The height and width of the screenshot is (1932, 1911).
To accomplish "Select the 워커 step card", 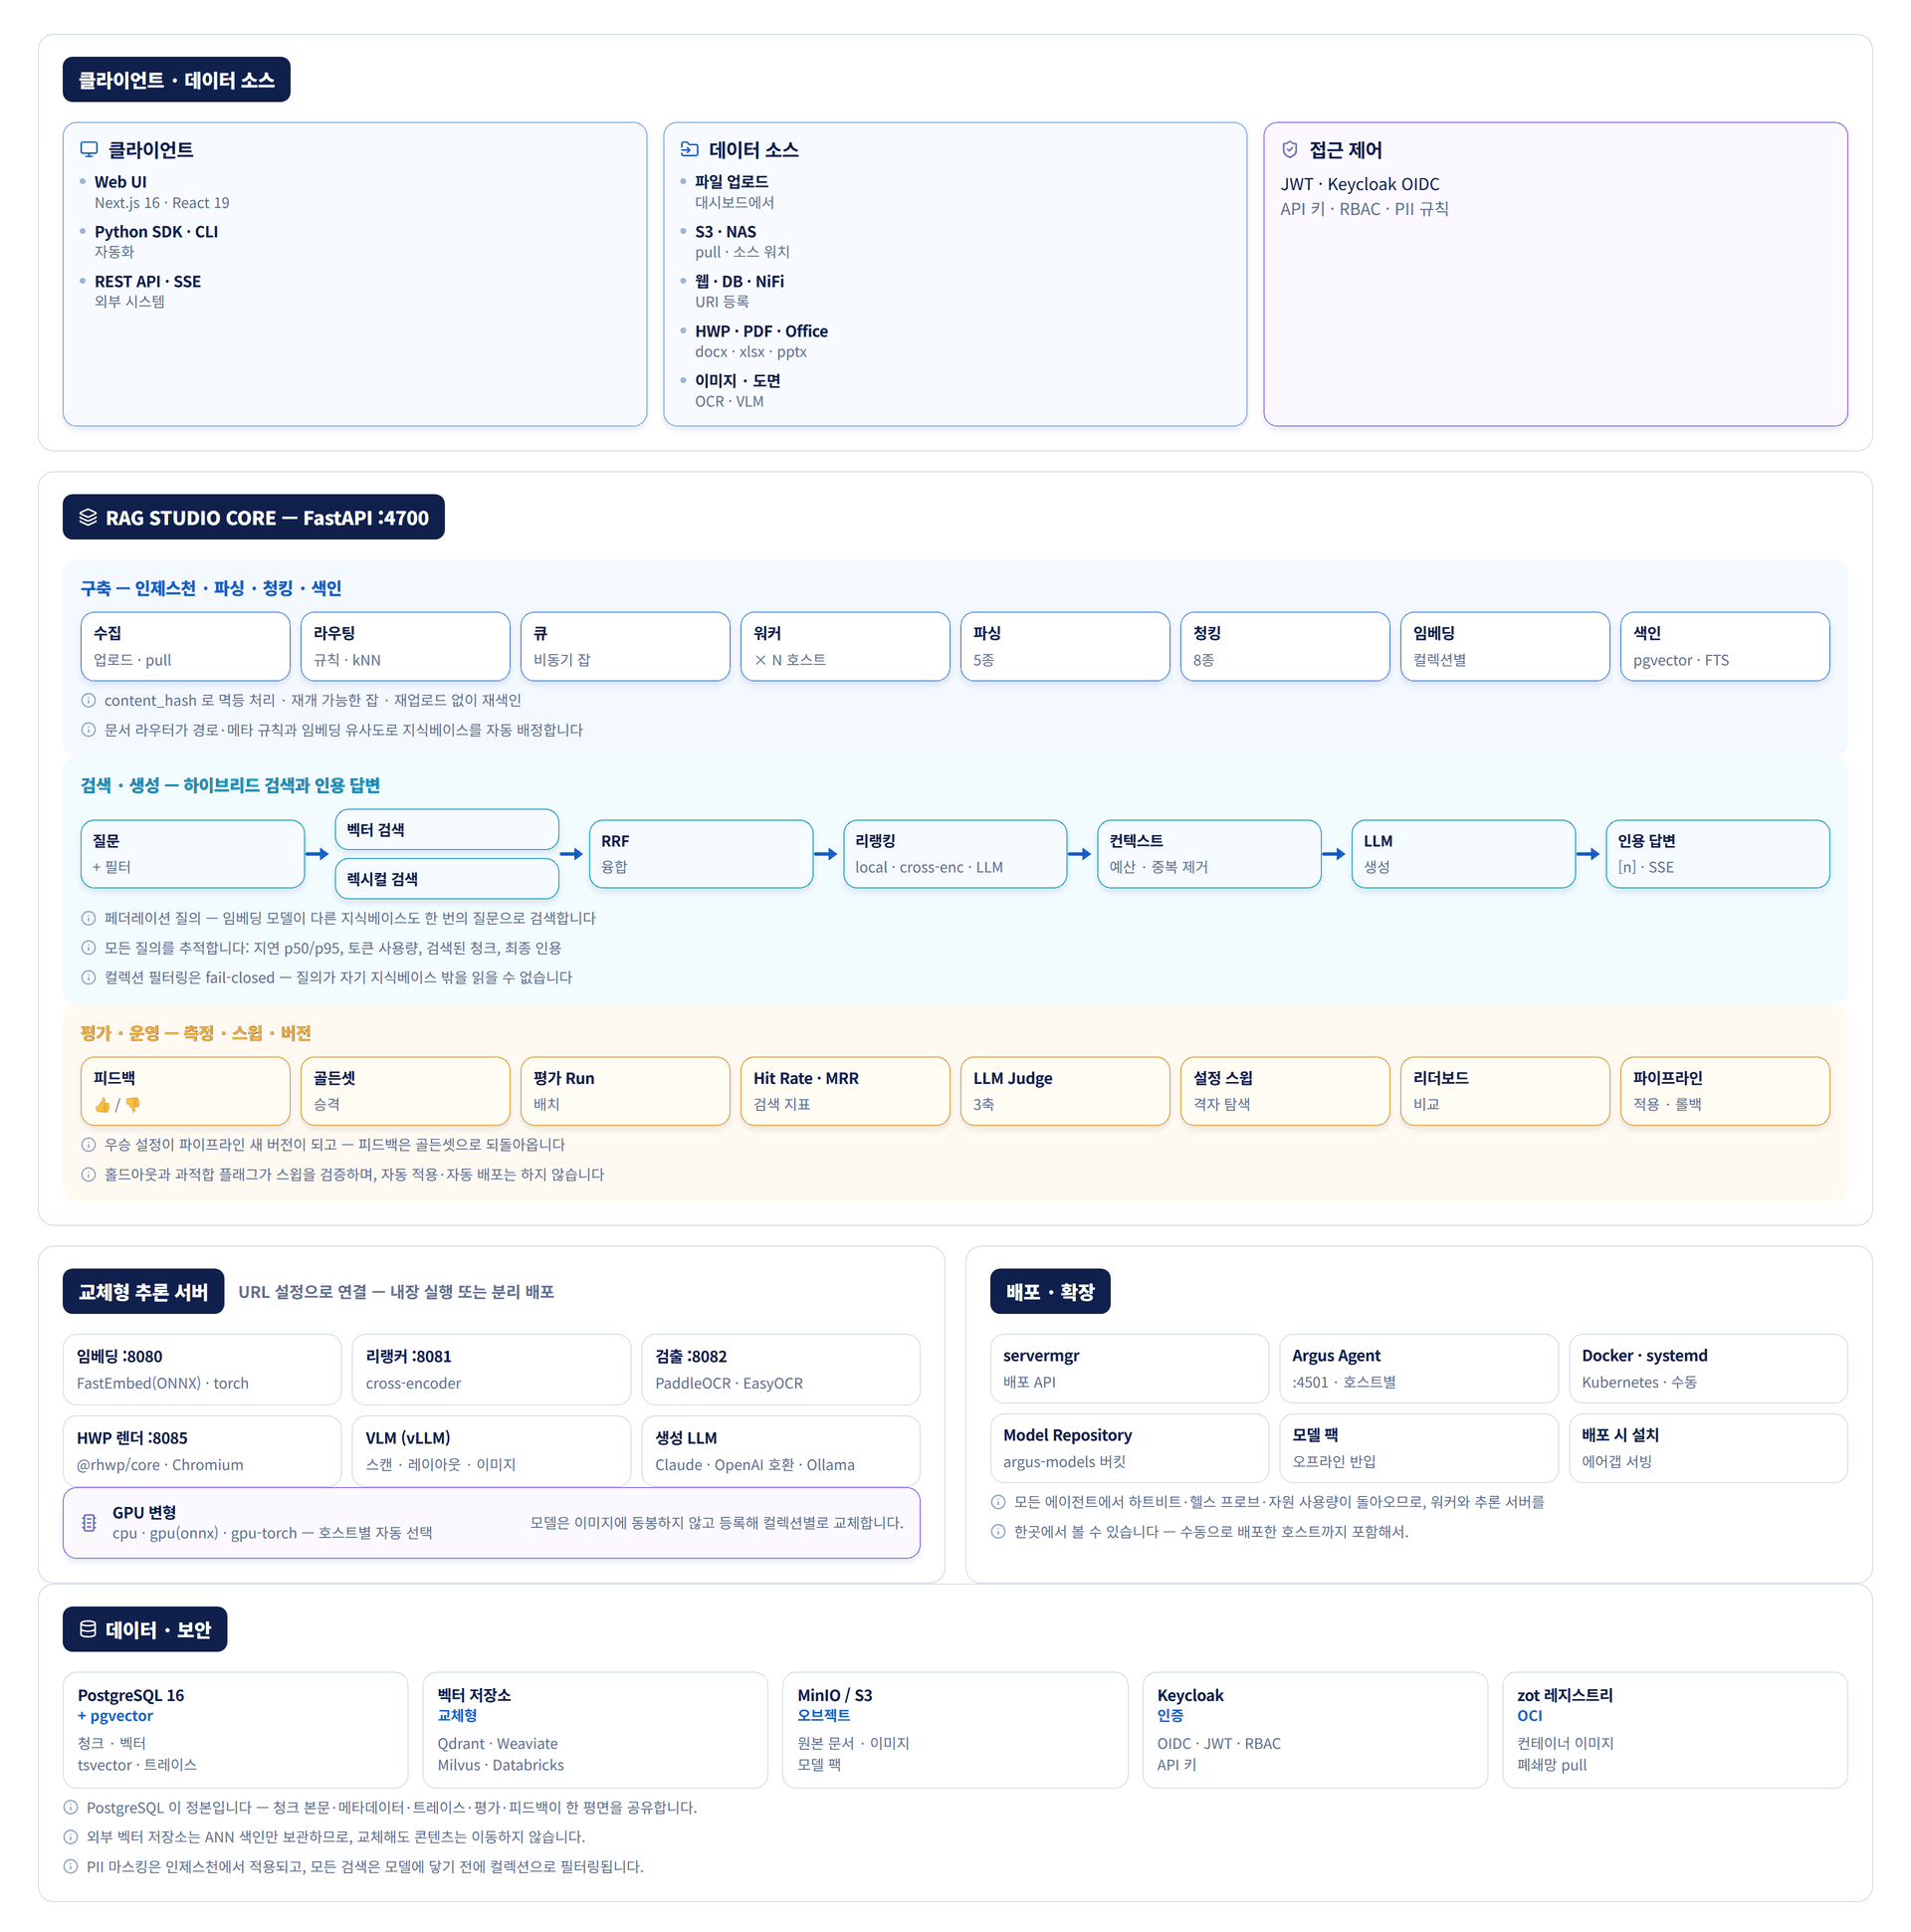I will (845, 646).
